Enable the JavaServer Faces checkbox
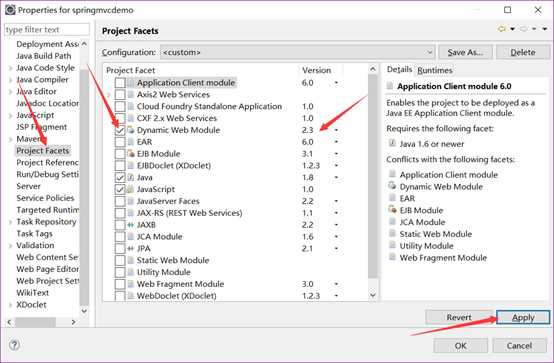 [120, 201]
